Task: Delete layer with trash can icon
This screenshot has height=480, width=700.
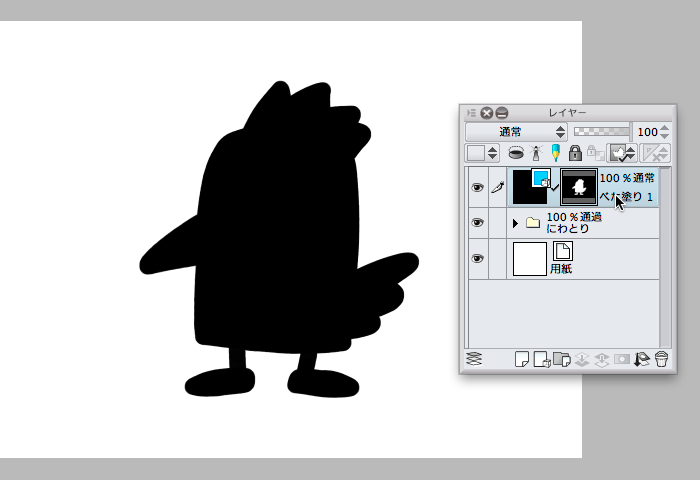Action: click(x=662, y=359)
